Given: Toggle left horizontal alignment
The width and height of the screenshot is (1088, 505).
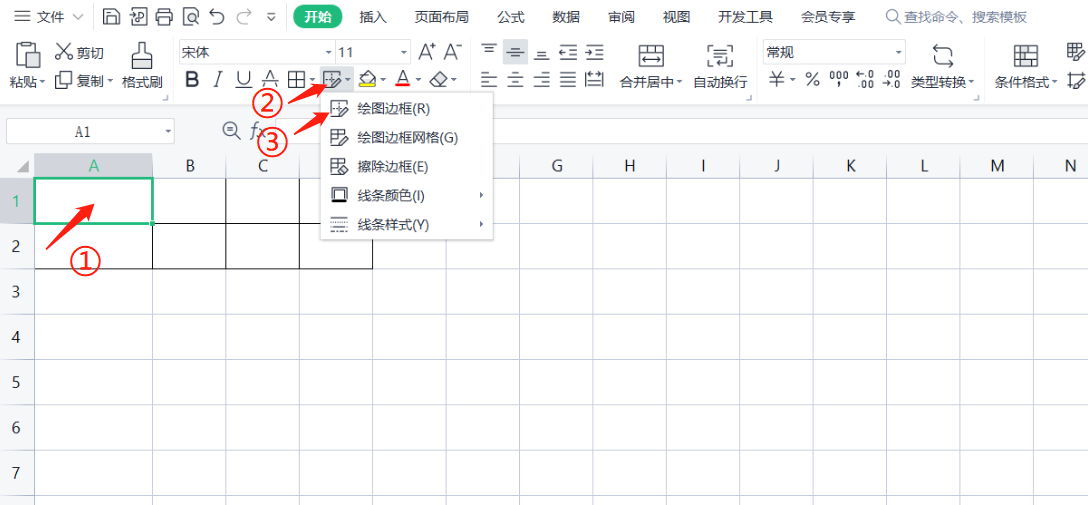Looking at the screenshot, I should (489, 80).
